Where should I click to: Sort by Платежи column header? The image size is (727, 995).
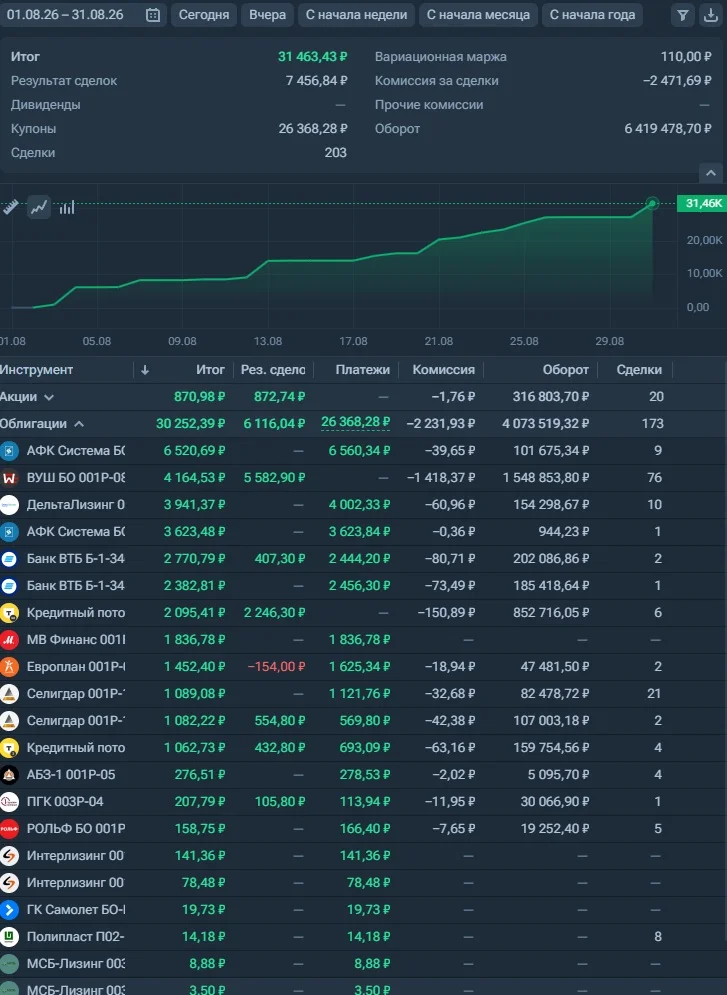(x=362, y=370)
